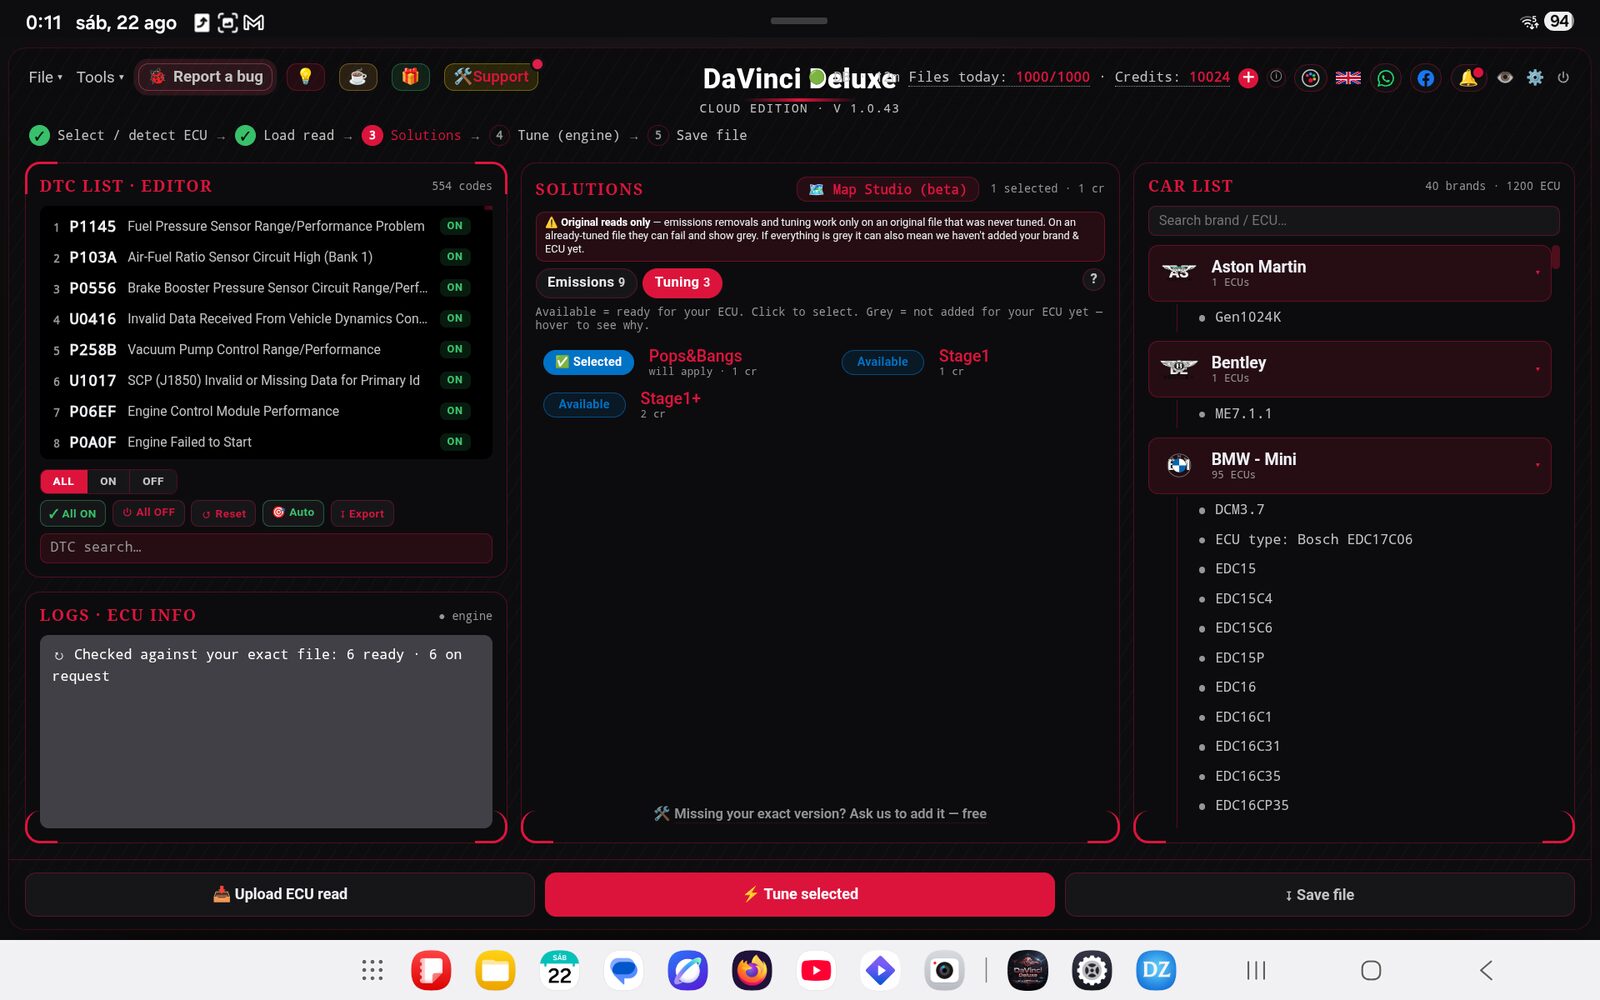Change language via the UK flag
The height and width of the screenshot is (1000, 1600).
pos(1348,78)
